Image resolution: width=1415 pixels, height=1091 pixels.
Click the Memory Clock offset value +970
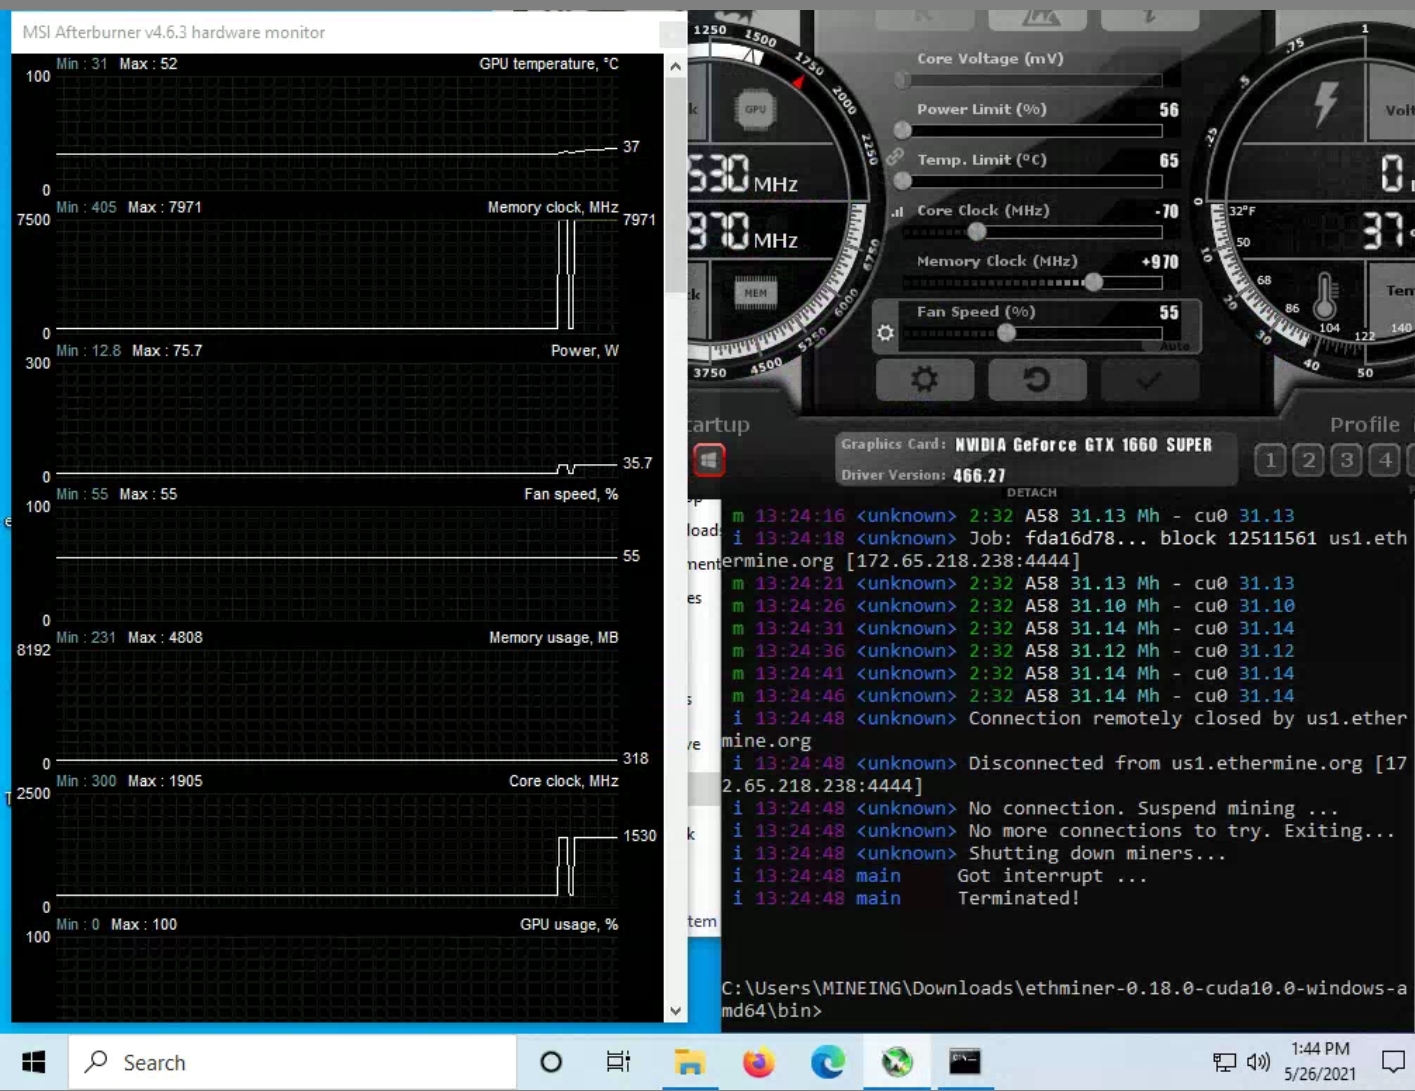pyautogui.click(x=1160, y=262)
